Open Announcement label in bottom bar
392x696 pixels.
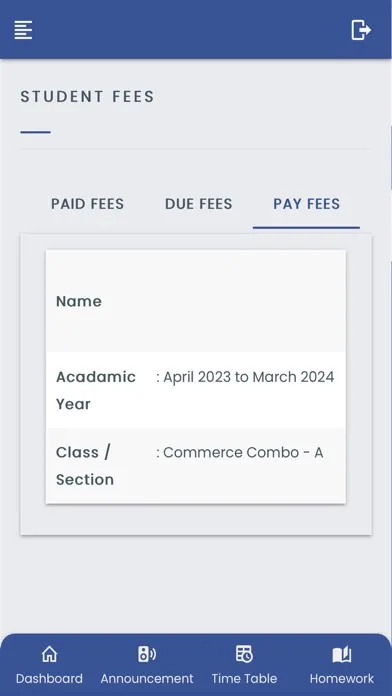(x=147, y=678)
